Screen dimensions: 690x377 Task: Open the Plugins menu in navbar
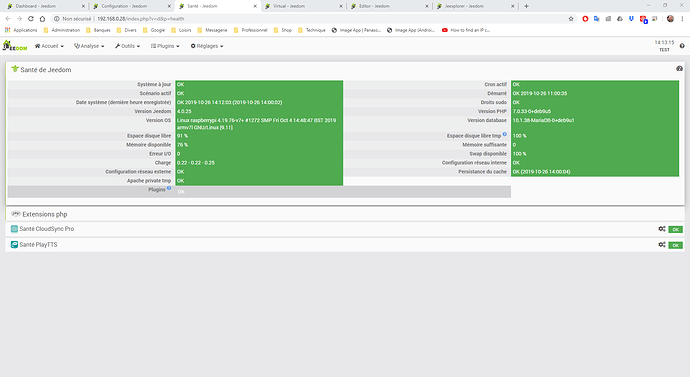click(x=165, y=46)
